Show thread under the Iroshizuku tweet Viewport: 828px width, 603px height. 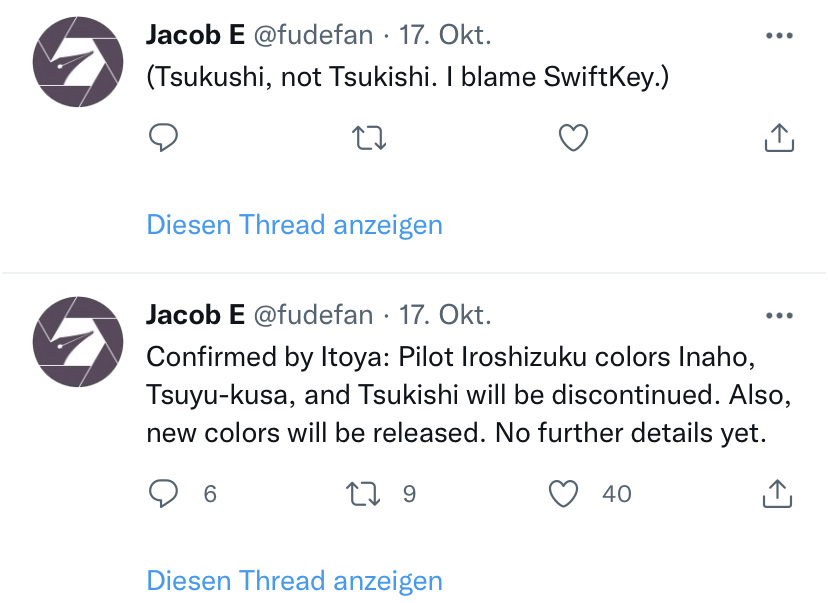pyautogui.click(x=294, y=581)
